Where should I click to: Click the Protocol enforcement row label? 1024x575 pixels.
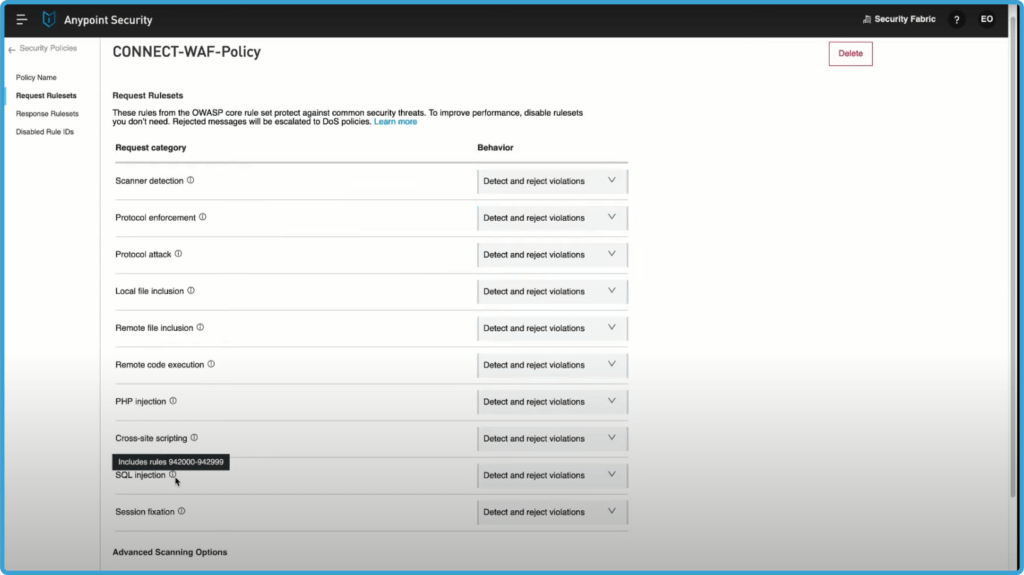pos(155,218)
